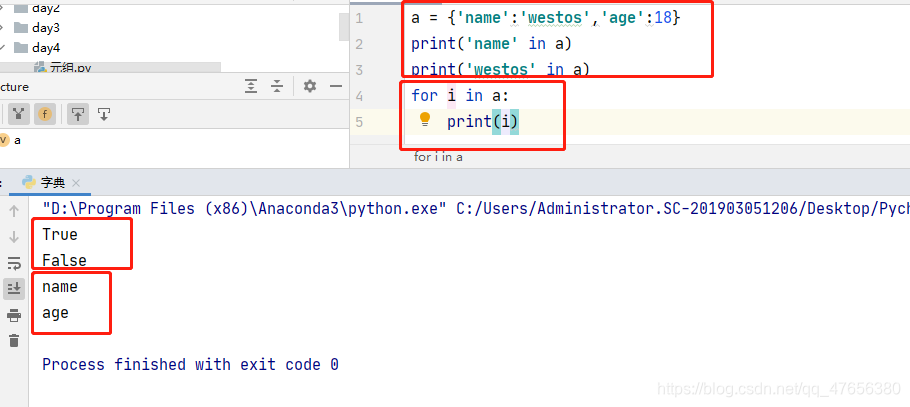Screen dimensions: 910x407
Task: Close the 字典 run tab
Action: 76,183
